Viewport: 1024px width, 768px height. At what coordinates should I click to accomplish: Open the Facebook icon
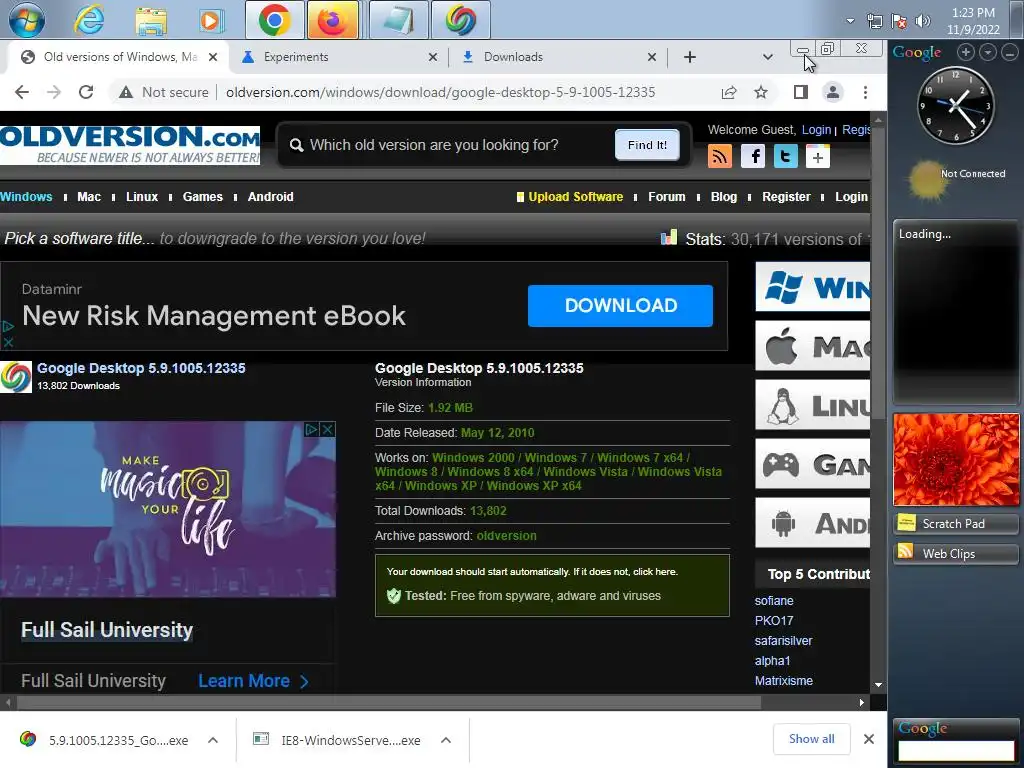[753, 156]
